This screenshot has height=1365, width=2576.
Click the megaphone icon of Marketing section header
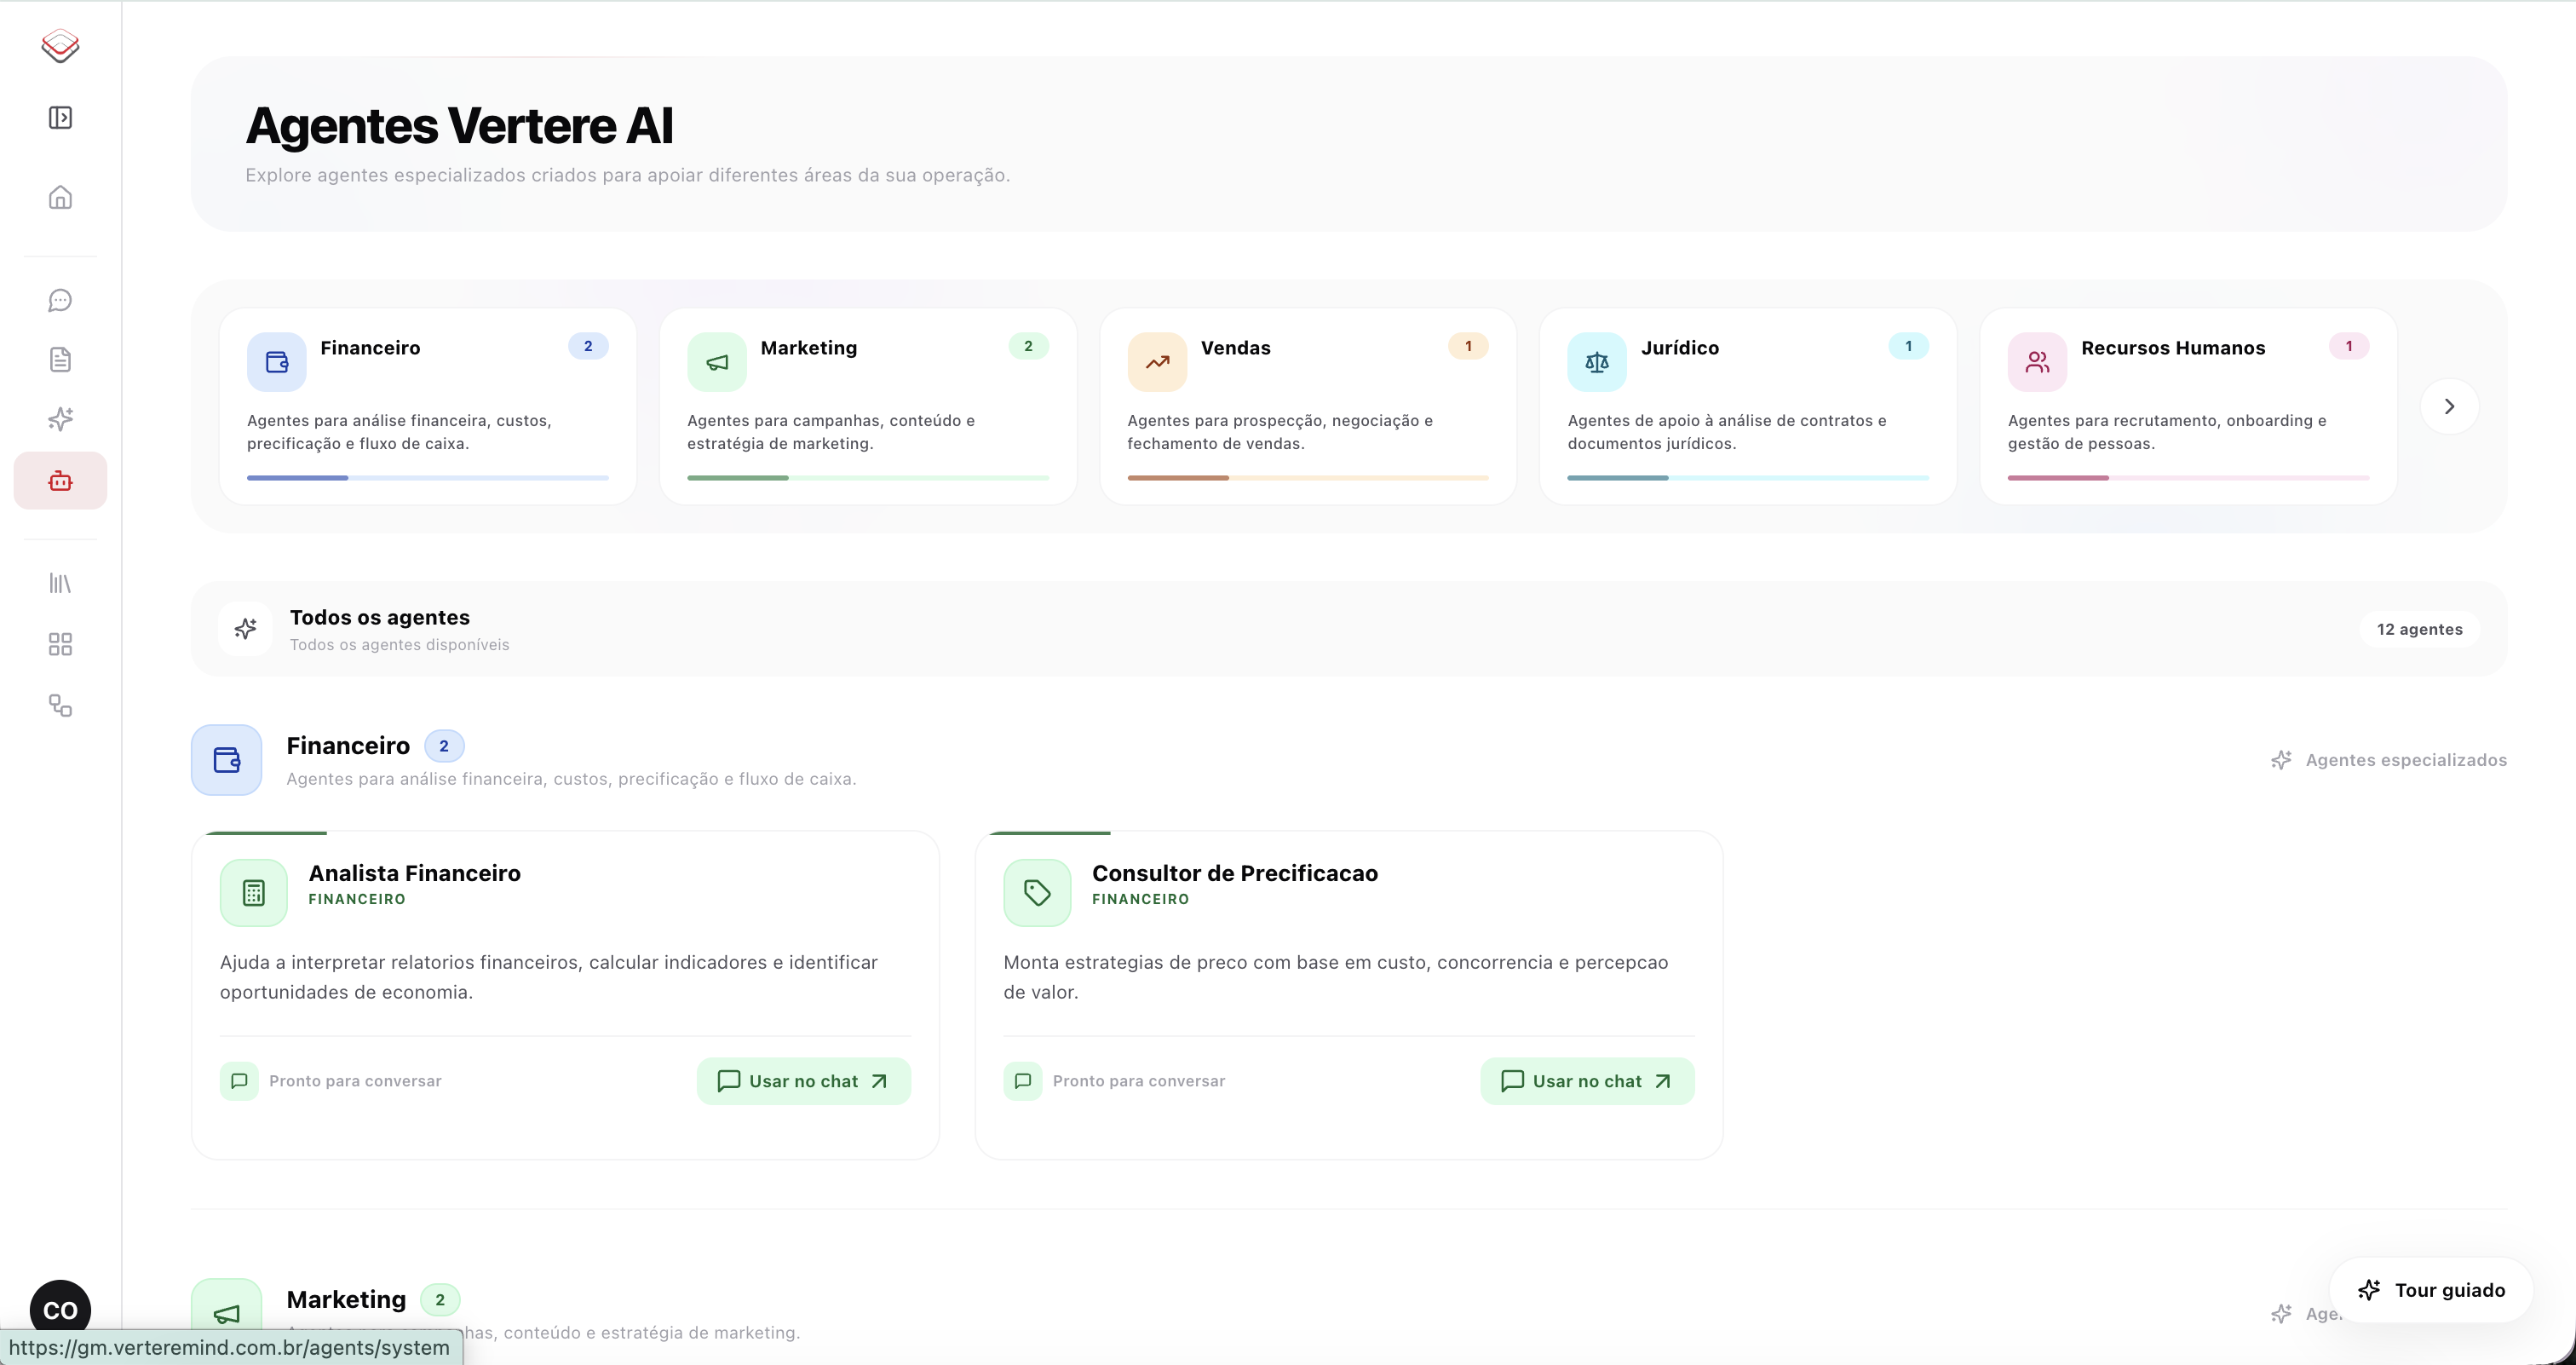click(x=227, y=1314)
